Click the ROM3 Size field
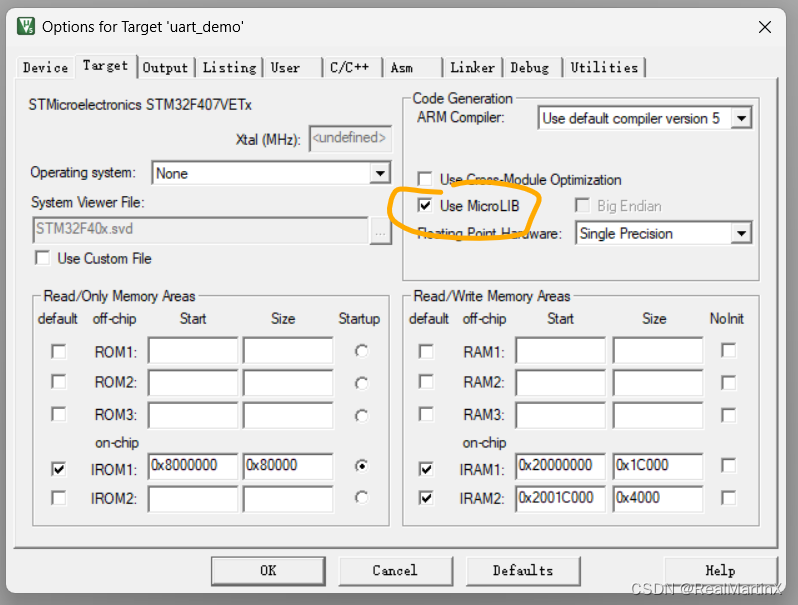This screenshot has width=798, height=605. click(288, 415)
